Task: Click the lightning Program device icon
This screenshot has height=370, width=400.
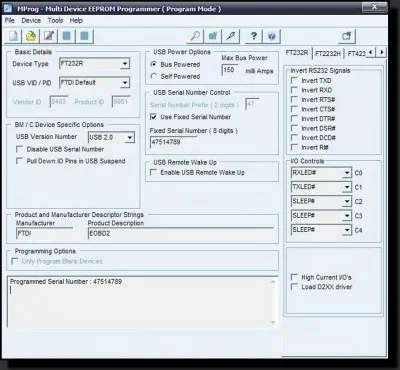Action: coord(231,36)
